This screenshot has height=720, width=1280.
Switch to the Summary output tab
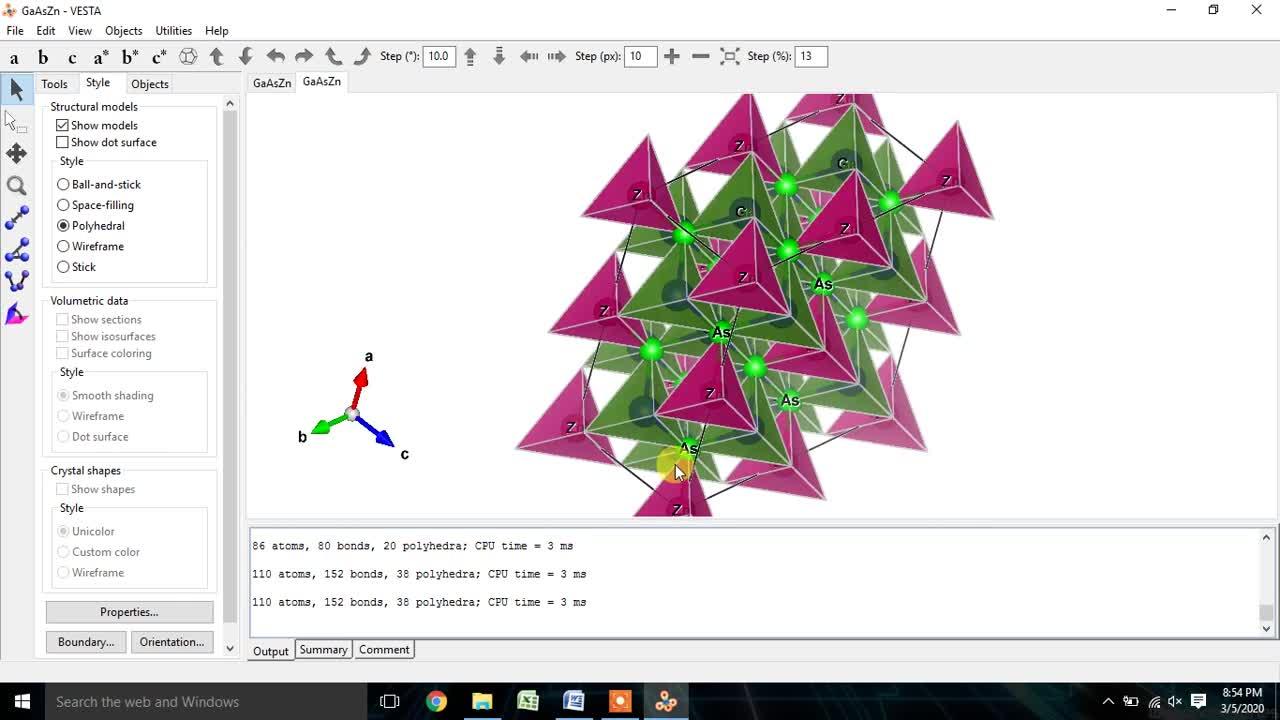(x=323, y=649)
